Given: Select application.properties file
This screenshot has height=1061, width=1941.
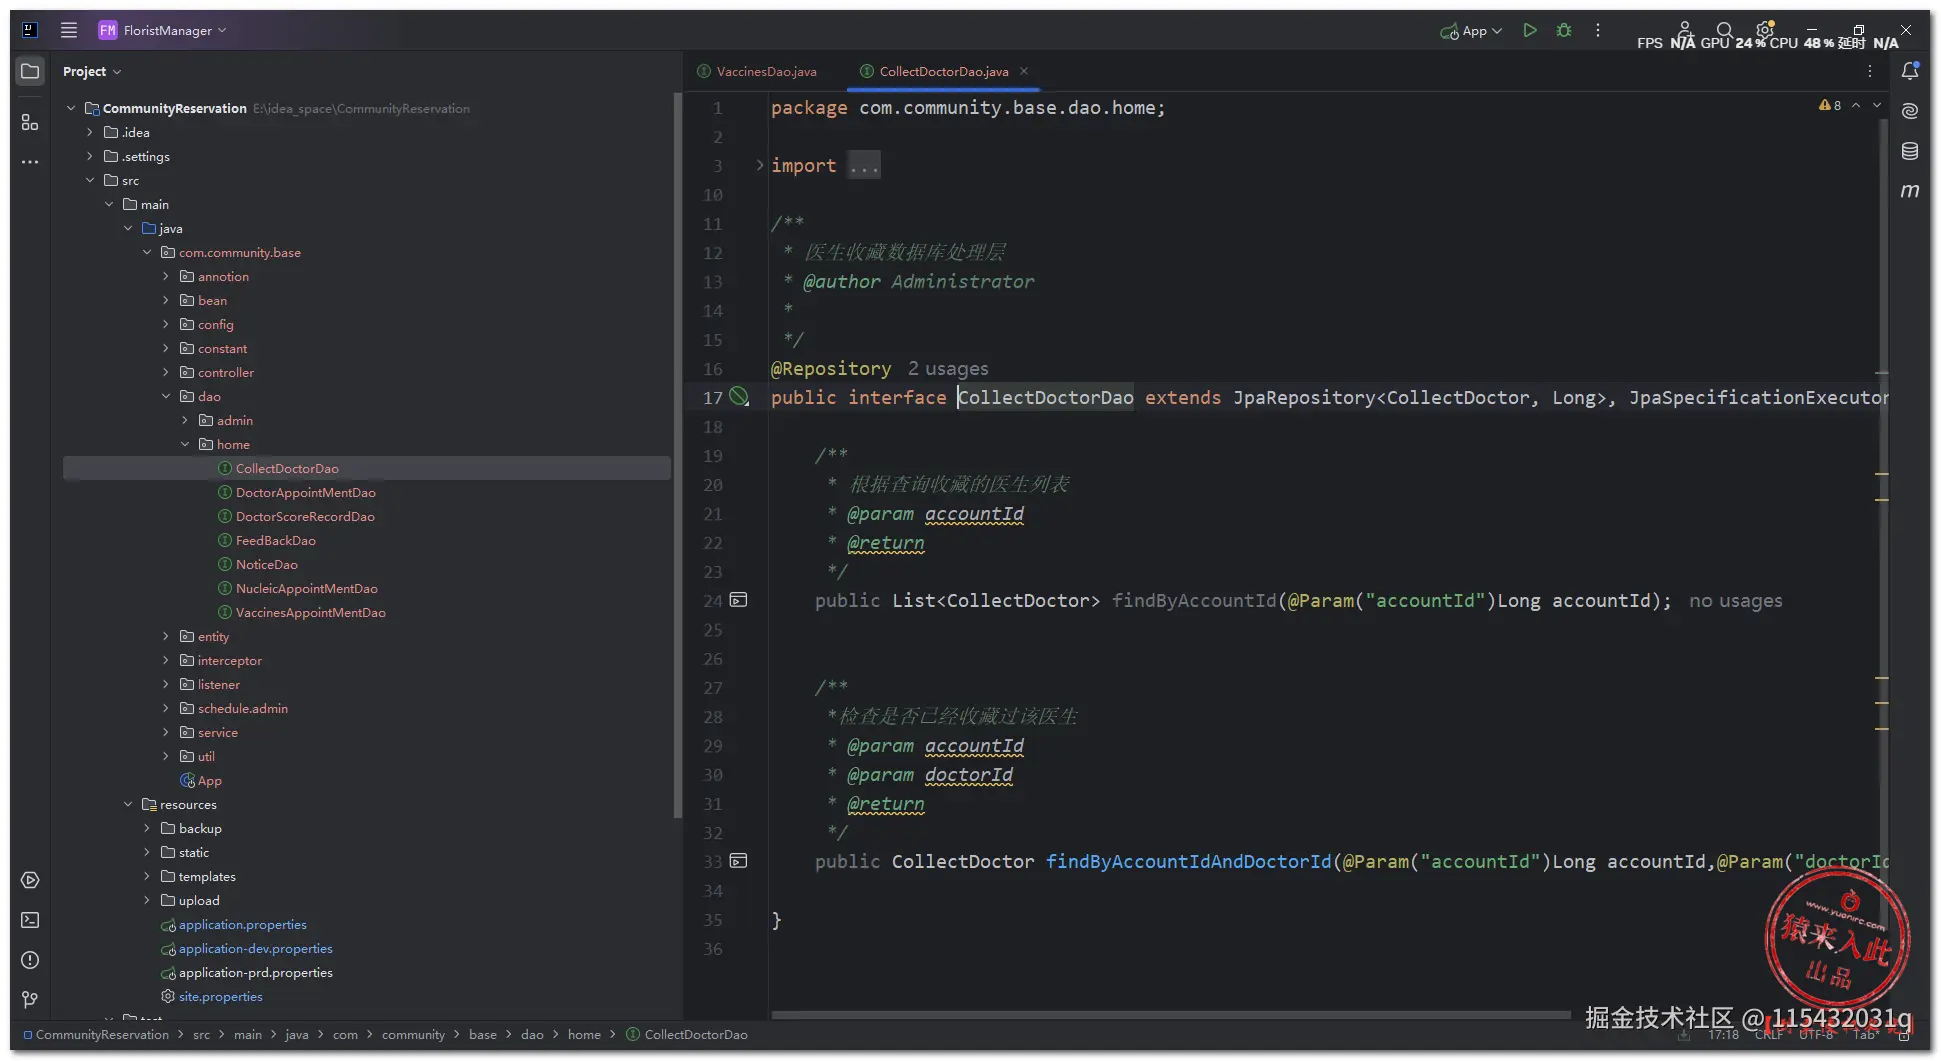Looking at the screenshot, I should pos(242,924).
